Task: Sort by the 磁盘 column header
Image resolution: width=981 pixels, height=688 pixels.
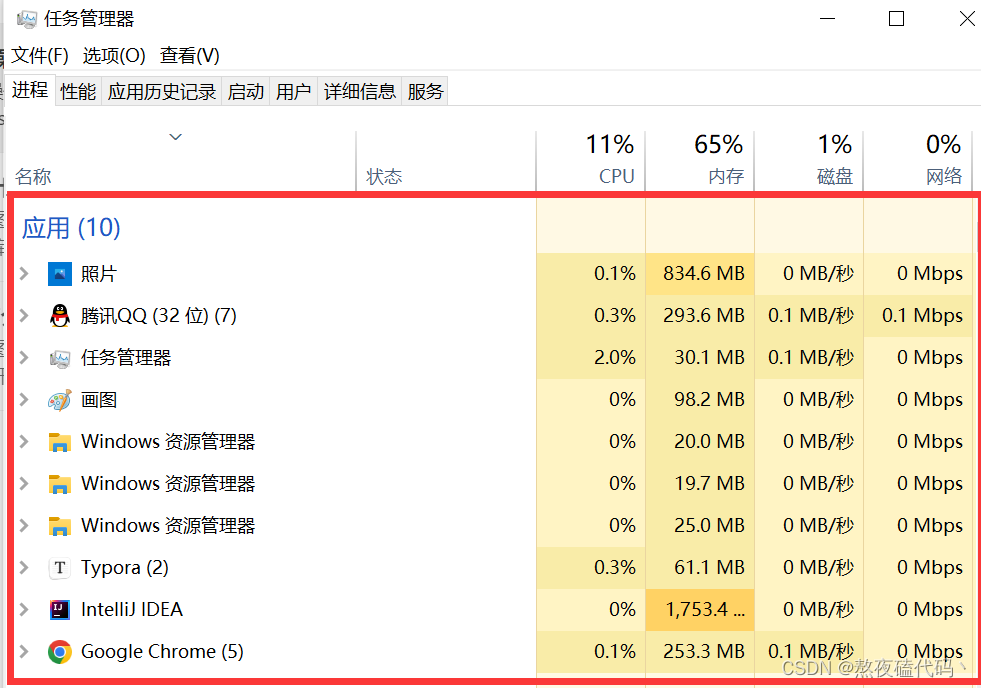Action: pos(808,161)
